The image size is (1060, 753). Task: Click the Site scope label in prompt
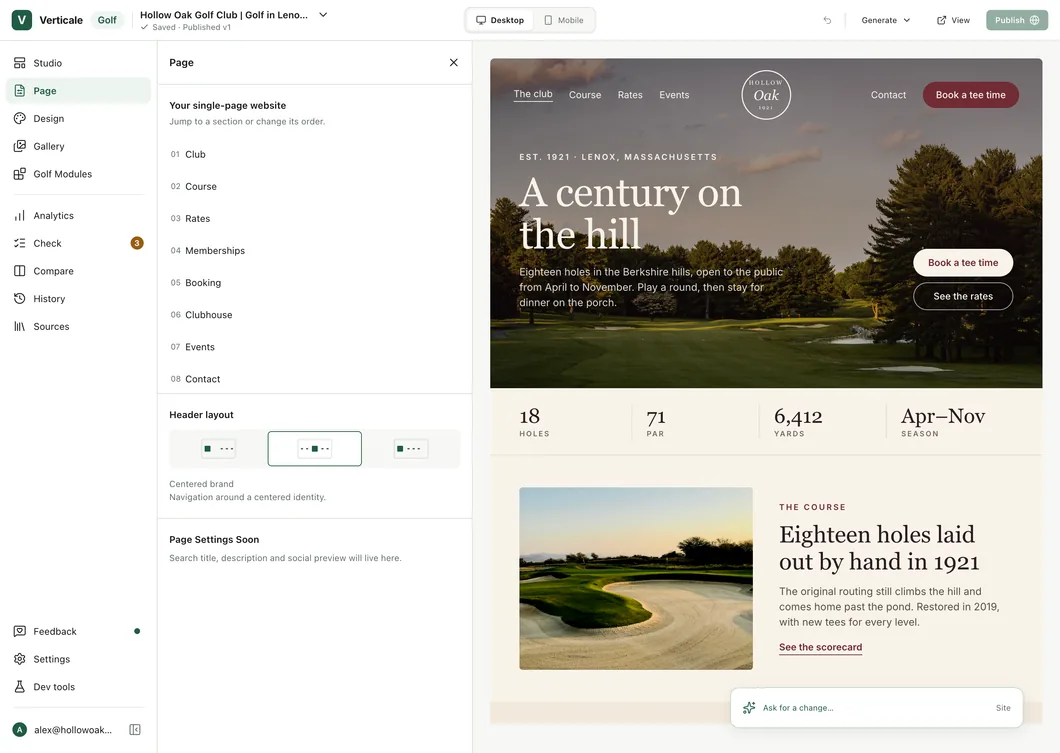click(x=1003, y=708)
